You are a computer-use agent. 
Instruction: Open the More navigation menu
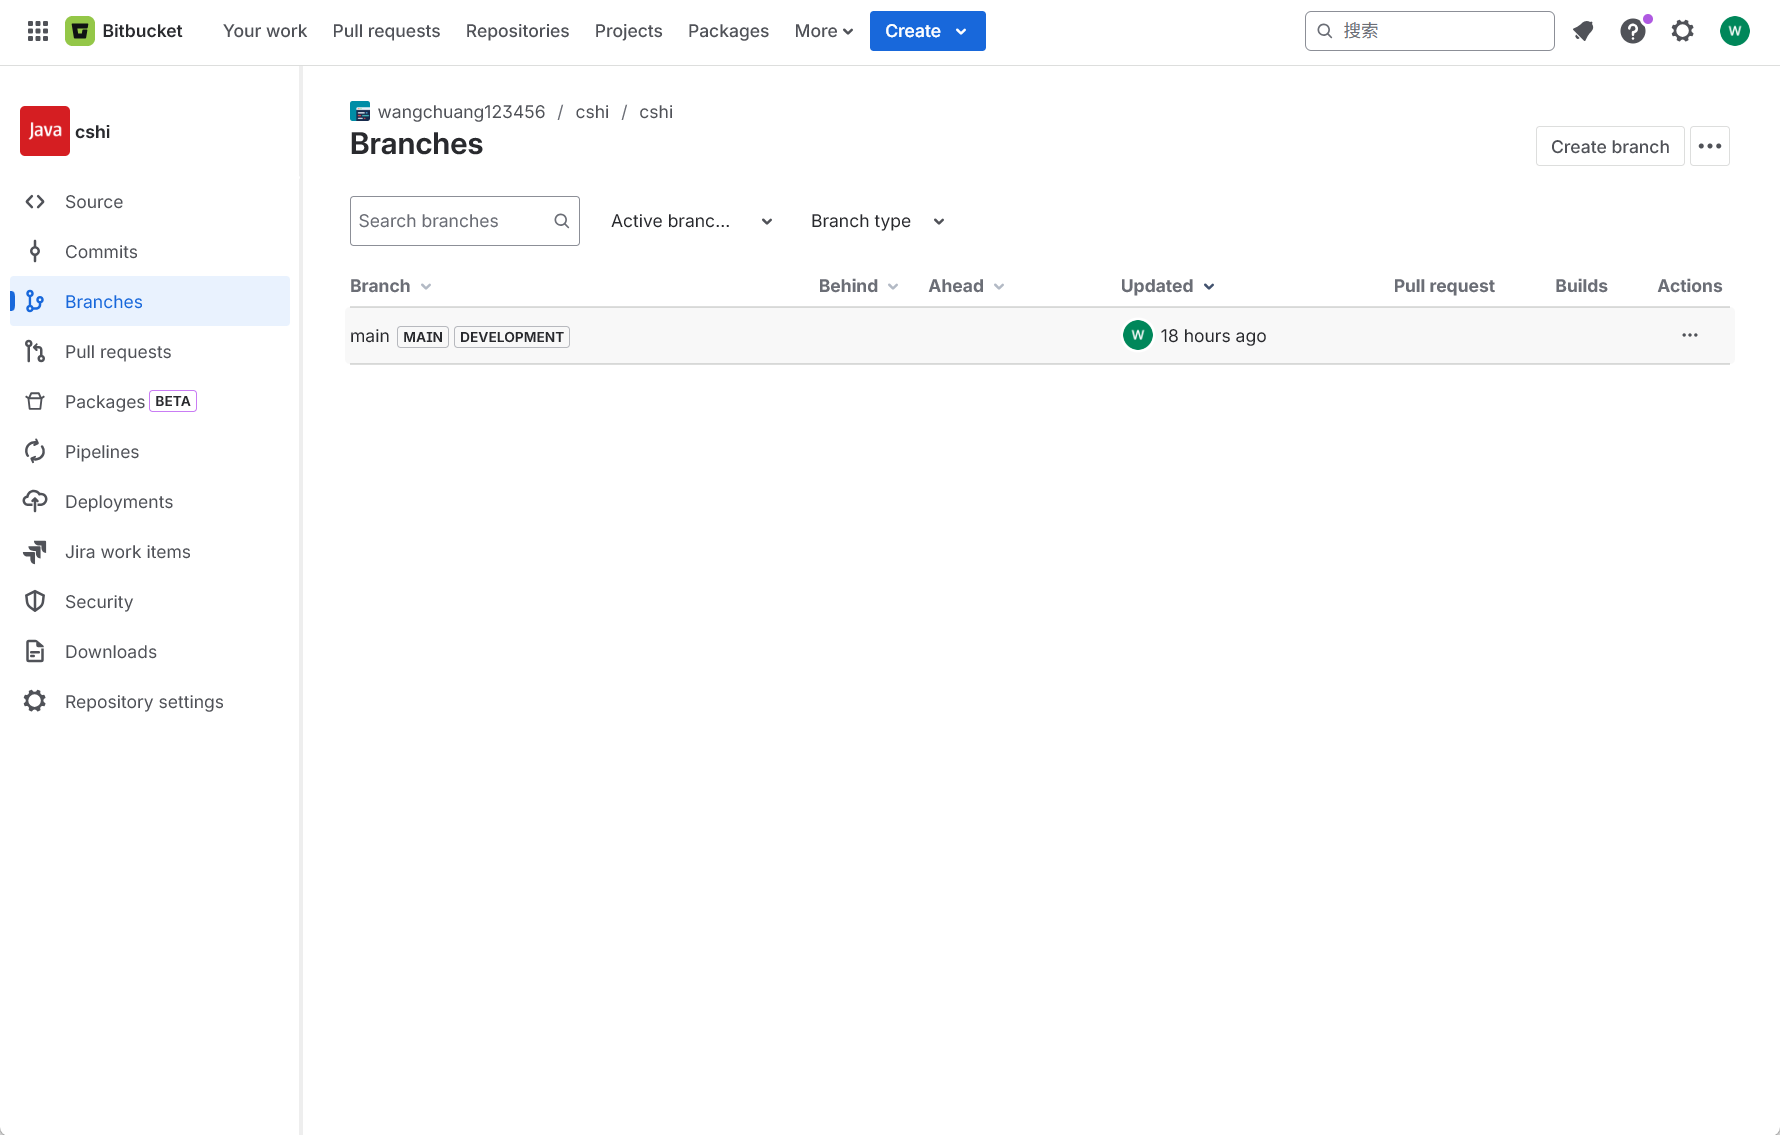click(823, 31)
